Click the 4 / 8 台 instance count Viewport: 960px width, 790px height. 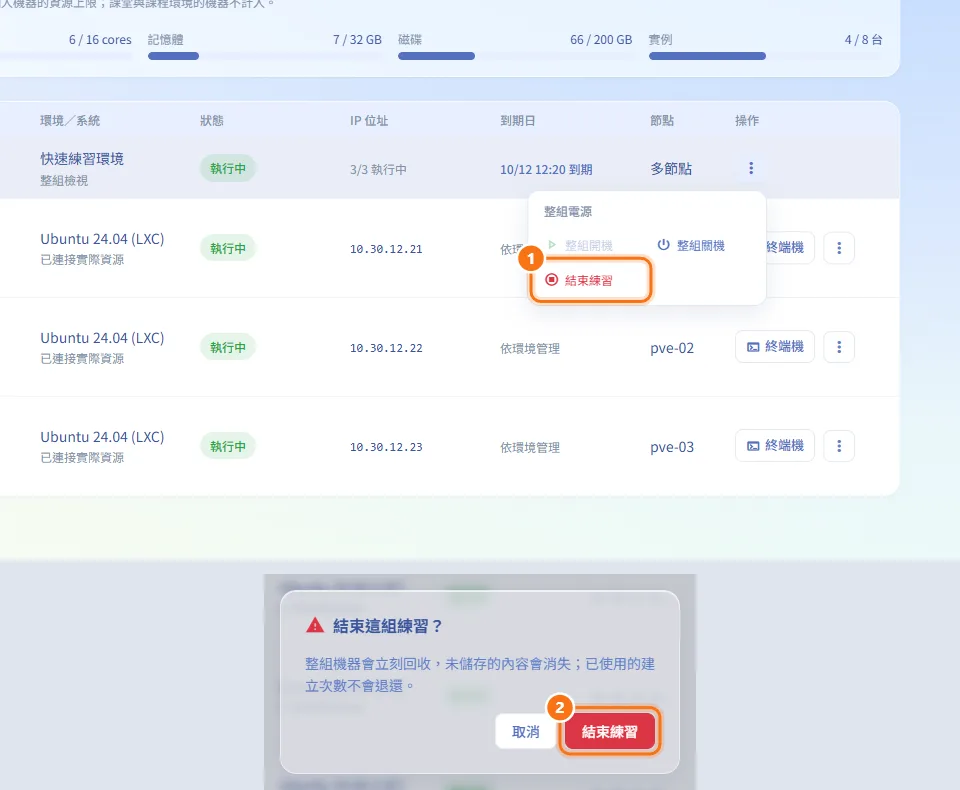863,40
